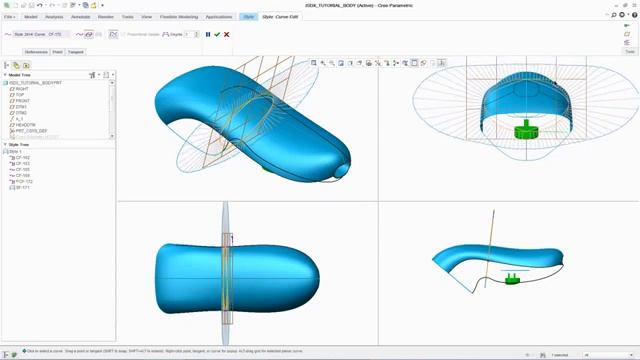Image resolution: width=640 pixels, height=360 pixels.
Task: Click the plane icon on right ribbon edge
Action: coord(627,34)
